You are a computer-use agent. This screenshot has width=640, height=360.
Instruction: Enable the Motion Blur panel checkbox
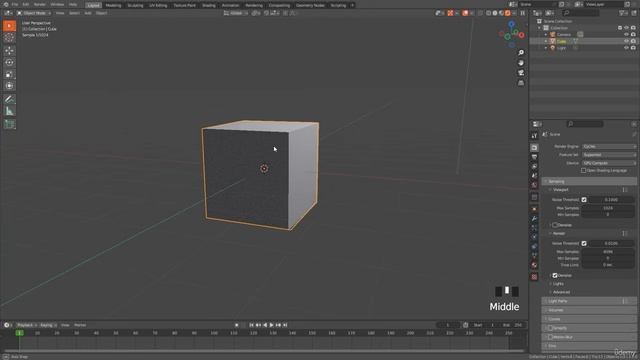coord(551,337)
